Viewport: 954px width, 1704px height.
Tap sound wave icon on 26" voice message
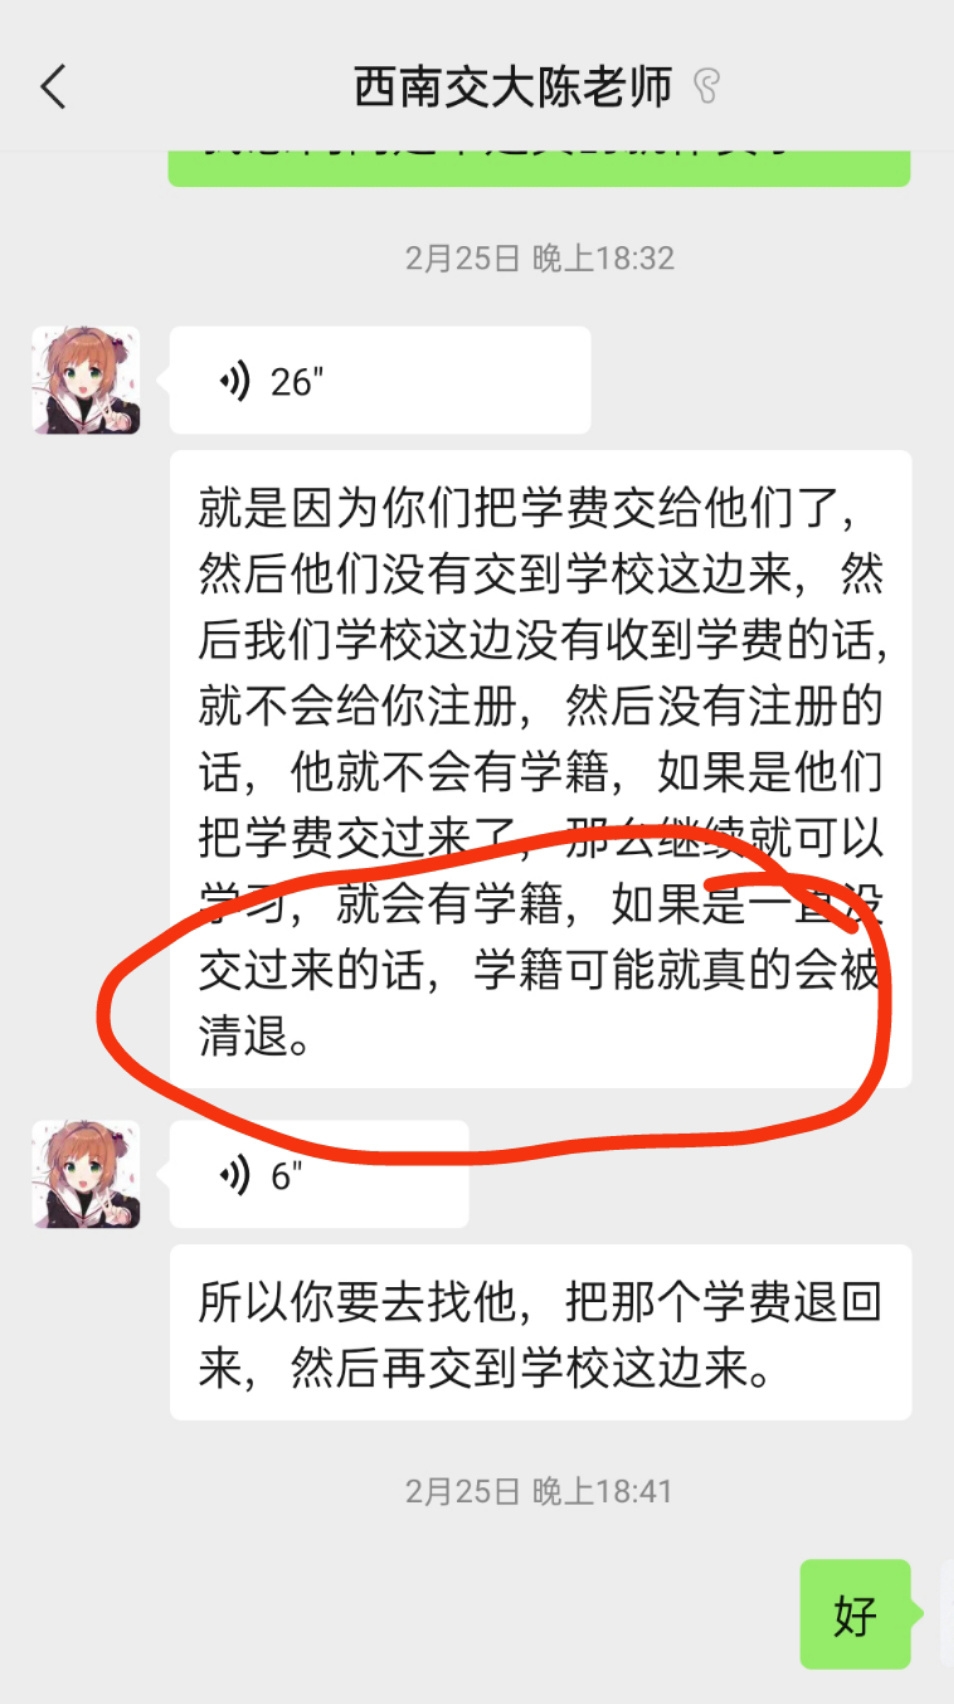click(234, 381)
